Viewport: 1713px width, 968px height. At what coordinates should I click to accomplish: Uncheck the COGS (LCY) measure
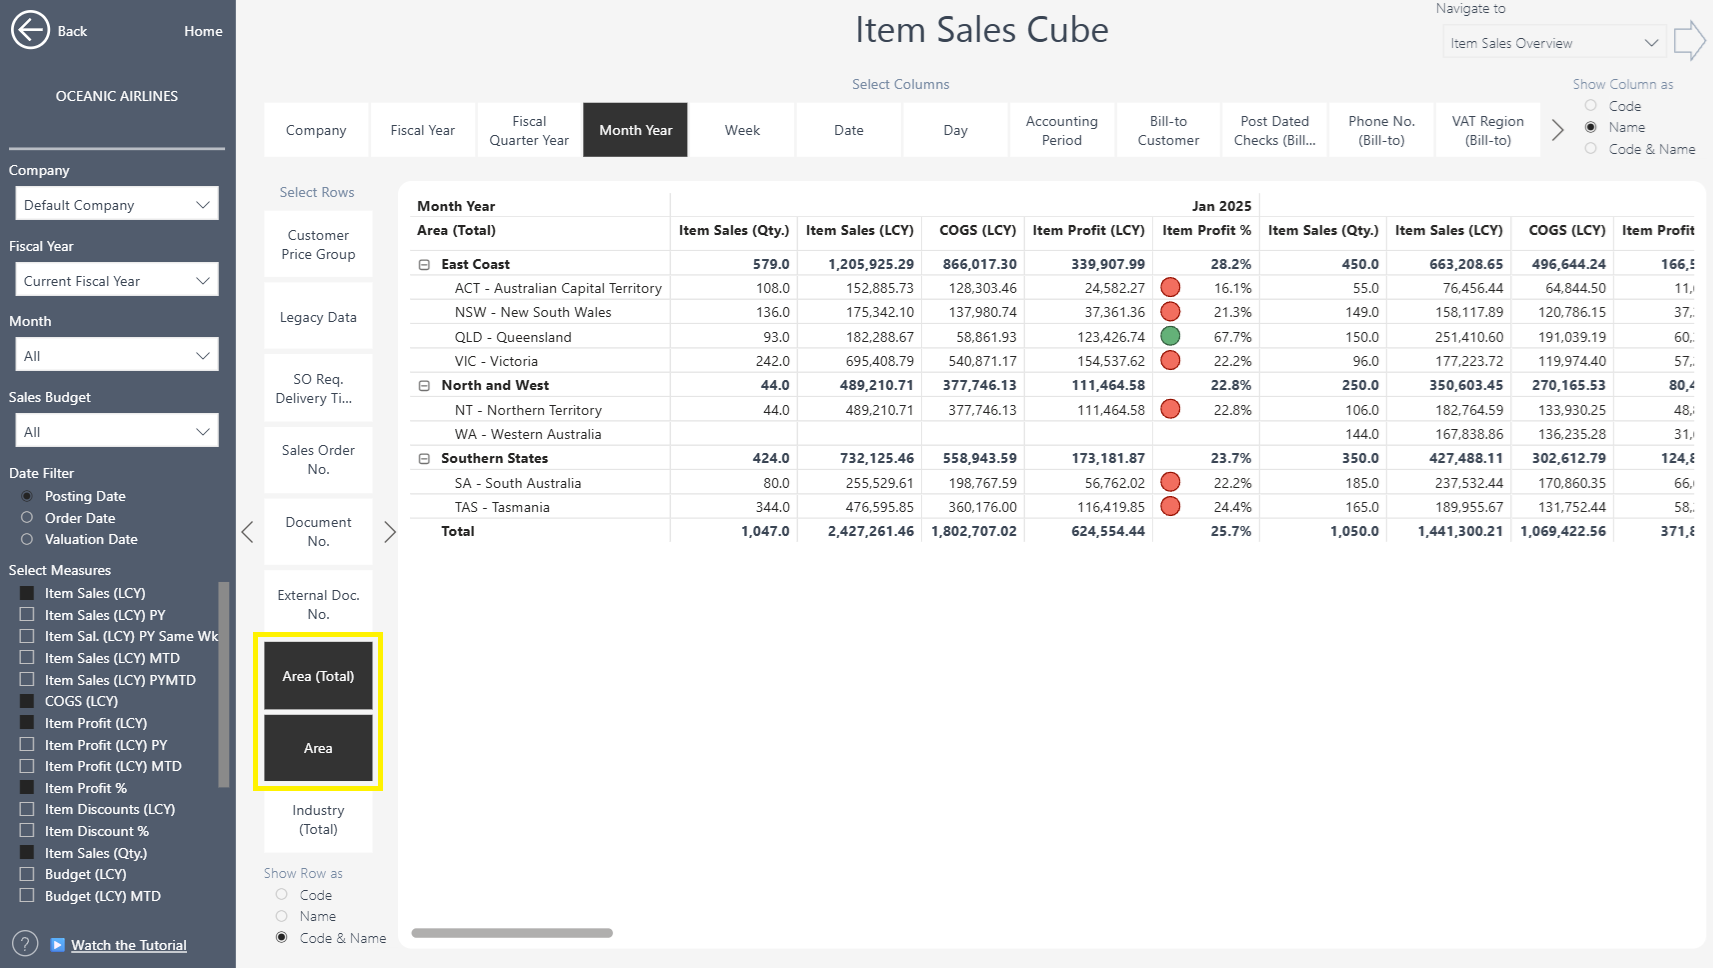(x=27, y=701)
